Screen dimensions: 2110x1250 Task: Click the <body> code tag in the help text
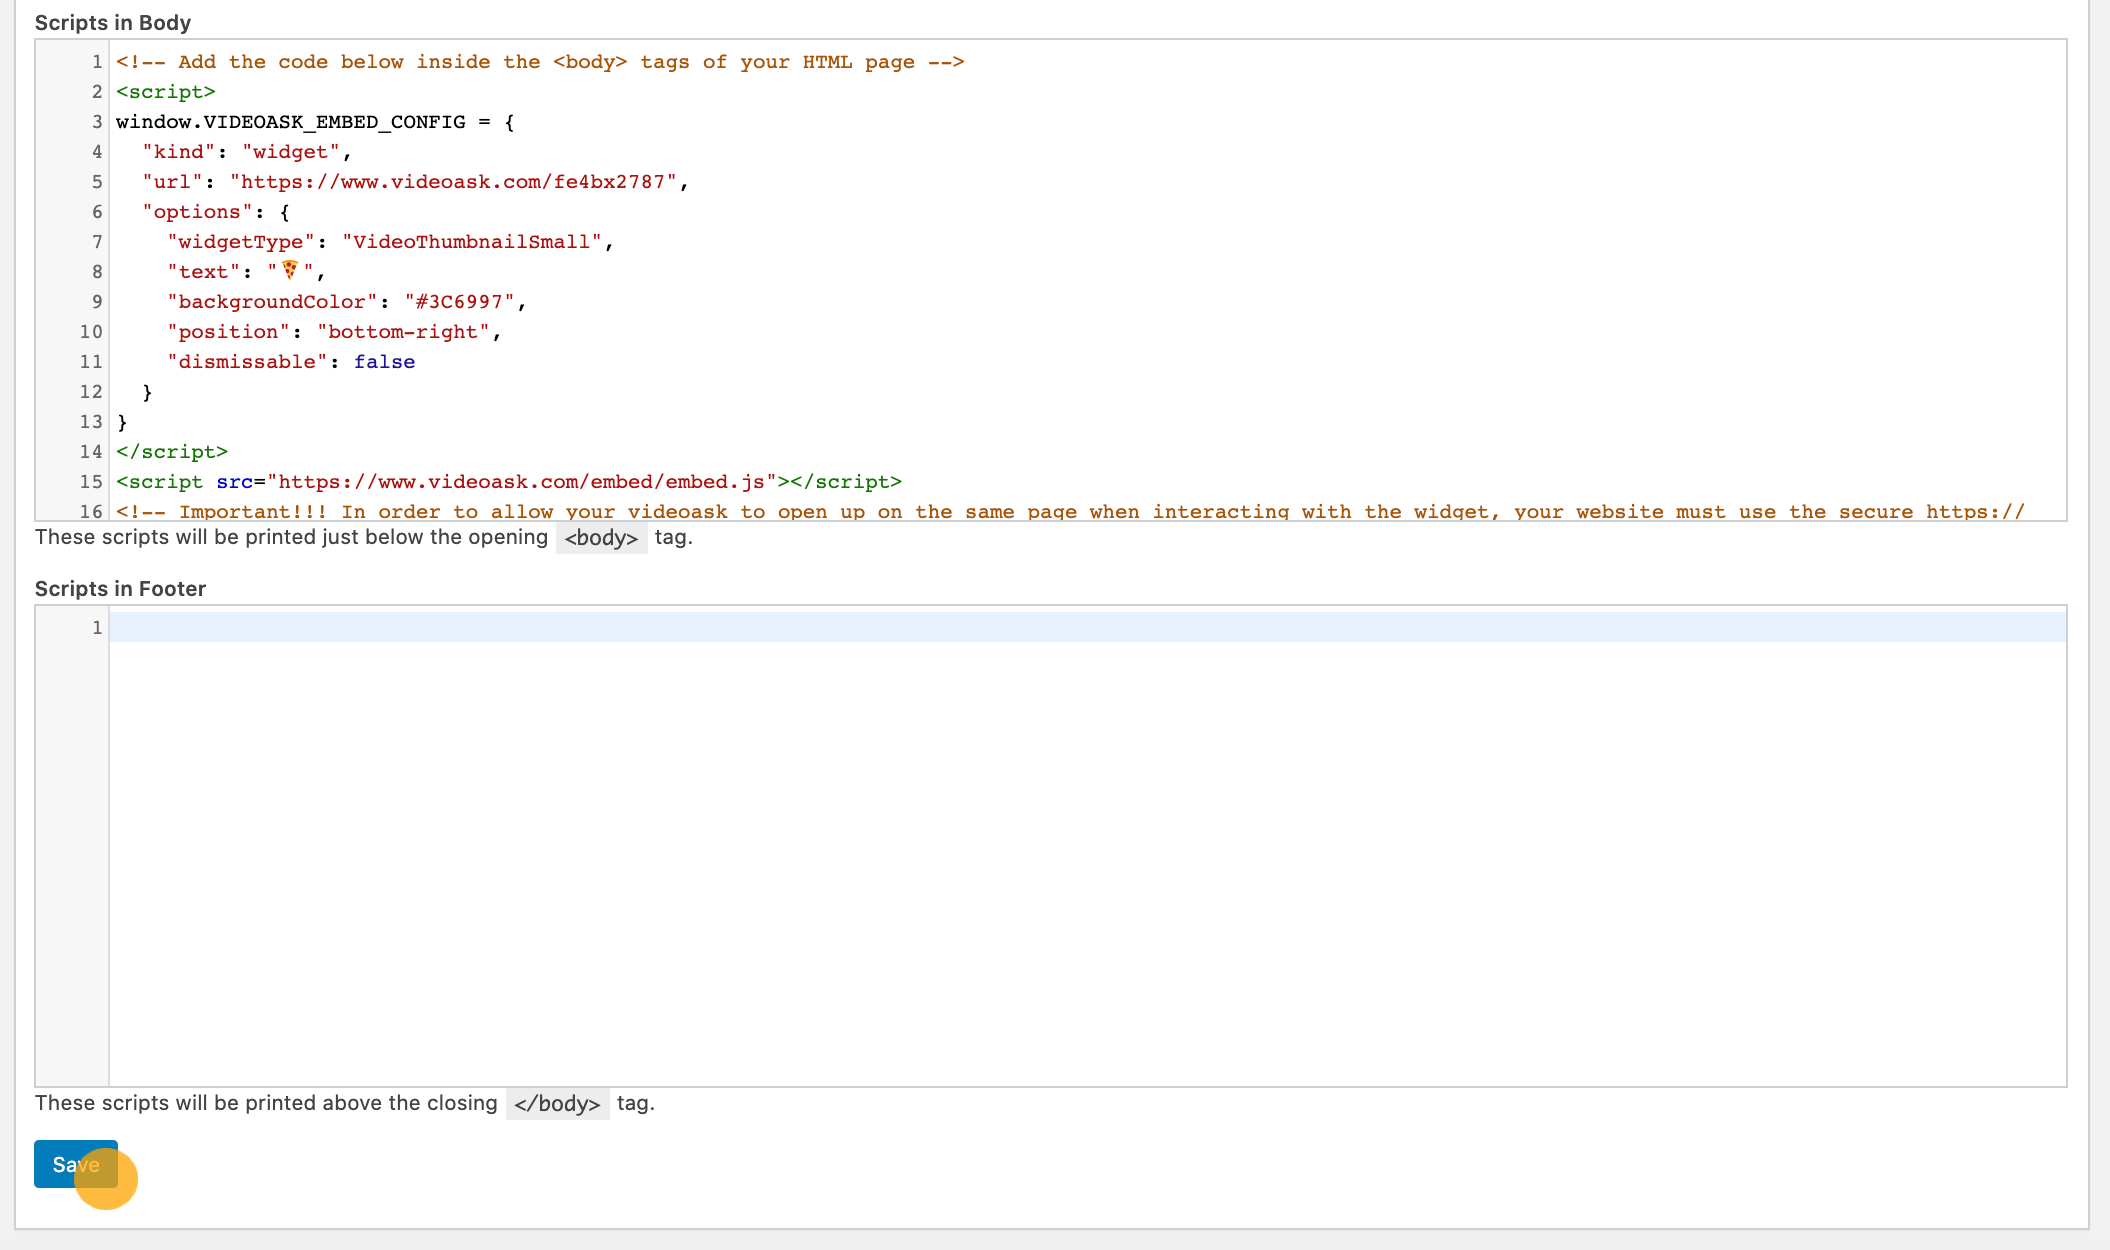[x=601, y=538]
